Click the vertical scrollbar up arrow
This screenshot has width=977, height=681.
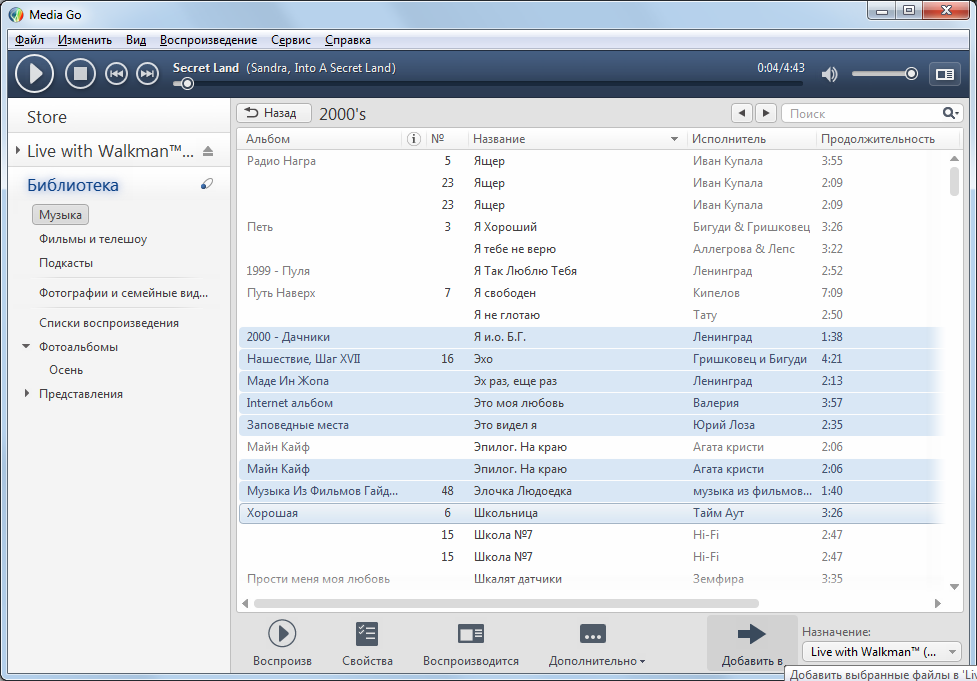point(954,158)
